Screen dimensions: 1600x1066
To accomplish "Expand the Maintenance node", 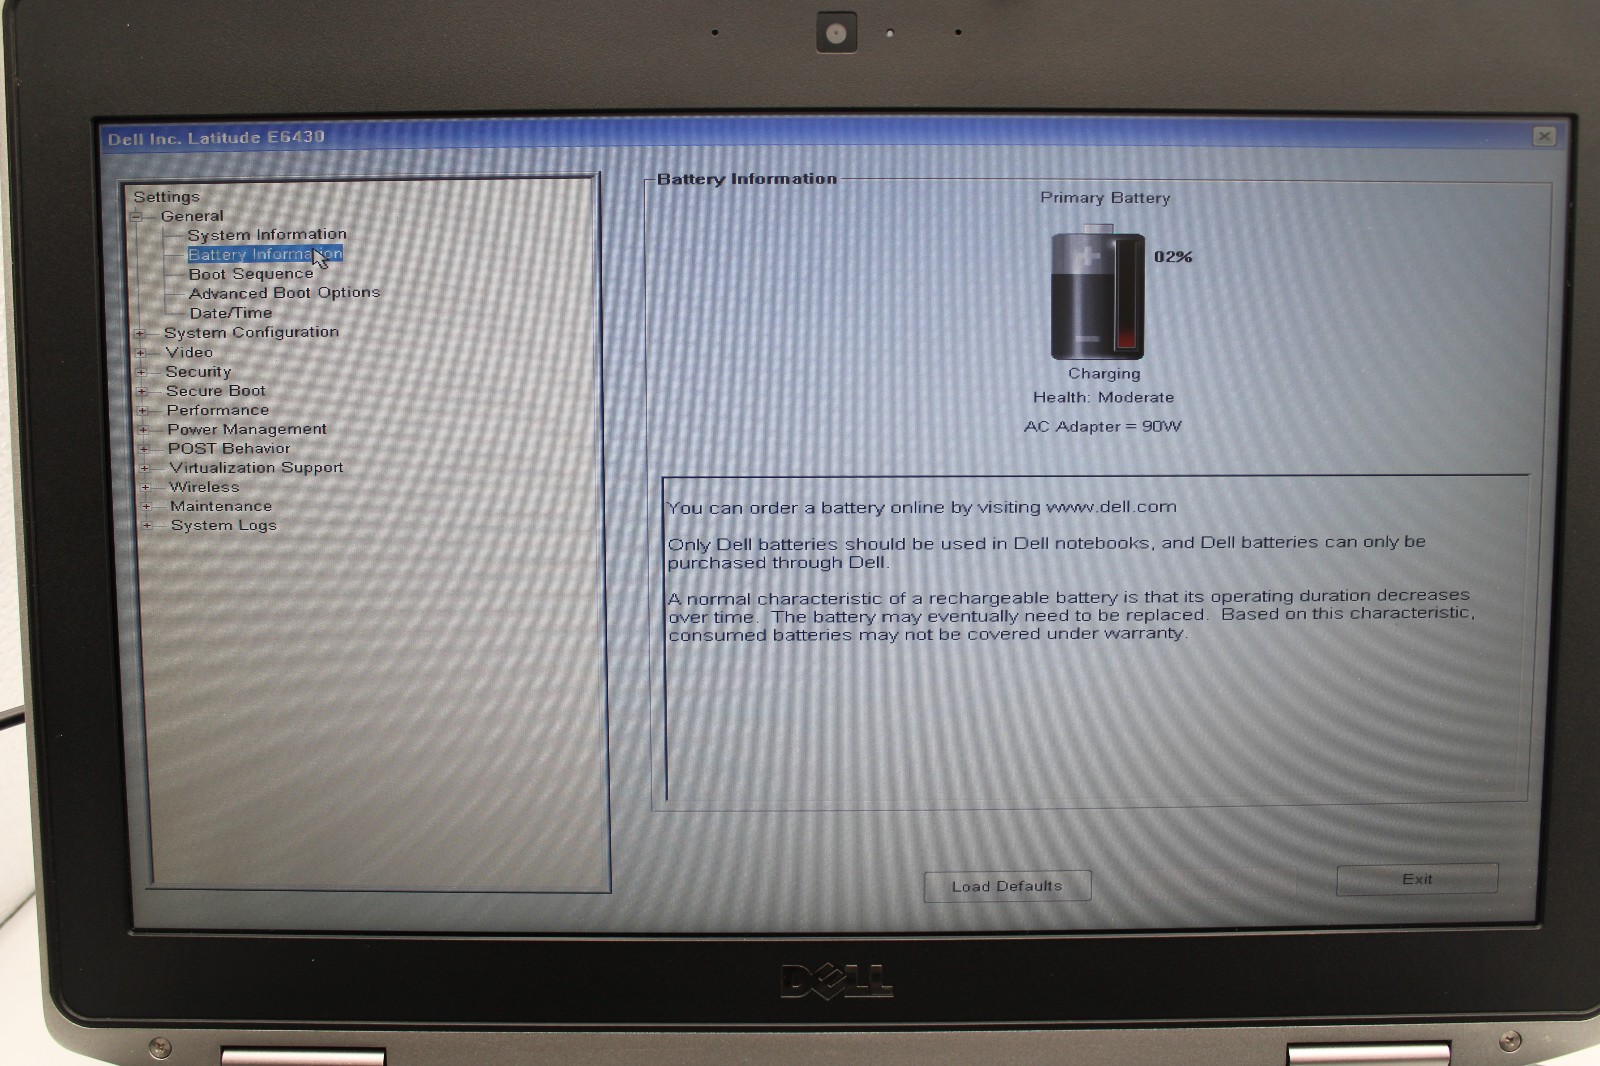I will [146, 506].
